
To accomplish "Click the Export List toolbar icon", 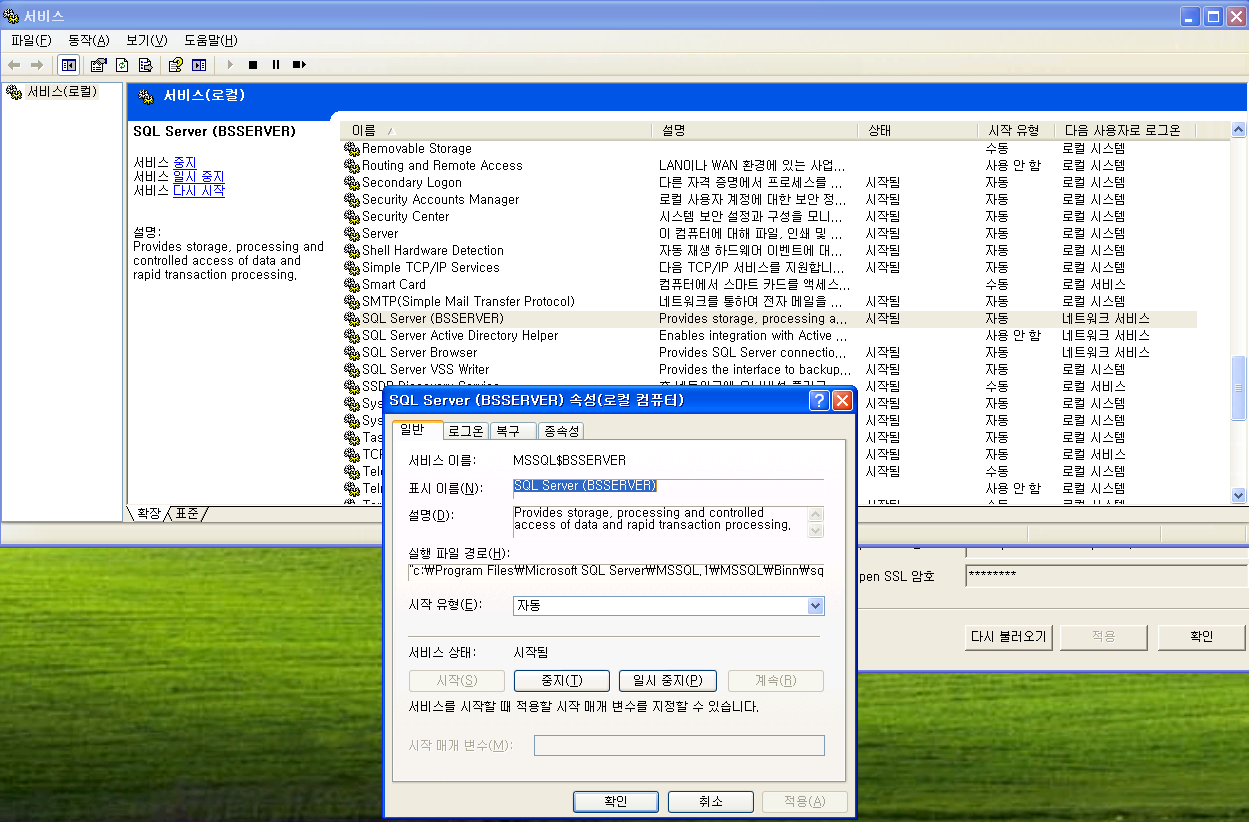I will (145, 65).
